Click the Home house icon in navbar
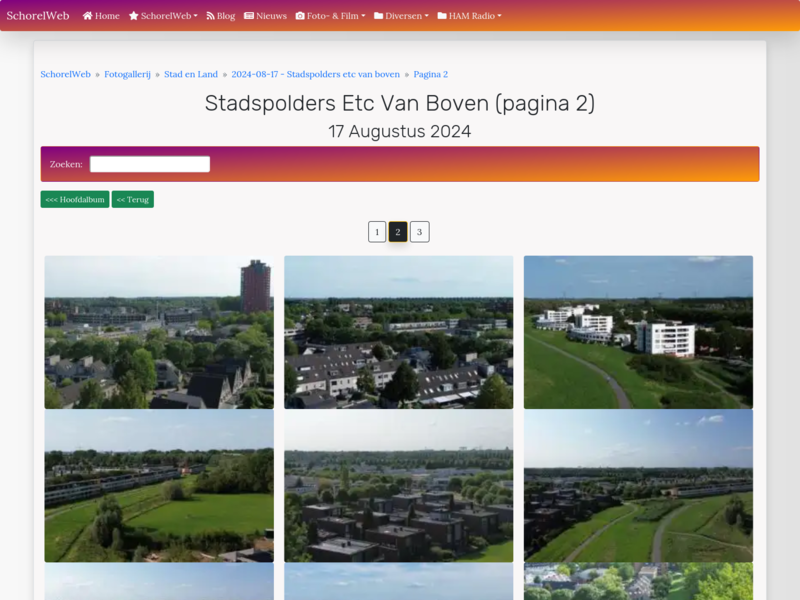800x600 pixels. [x=87, y=16]
